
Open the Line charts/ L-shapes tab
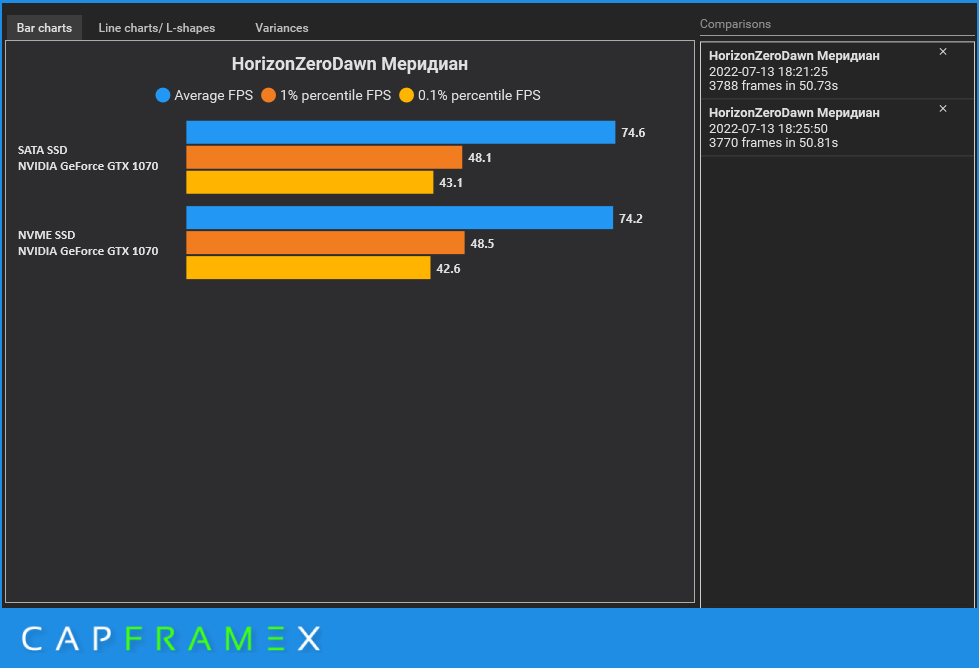[x=157, y=28]
